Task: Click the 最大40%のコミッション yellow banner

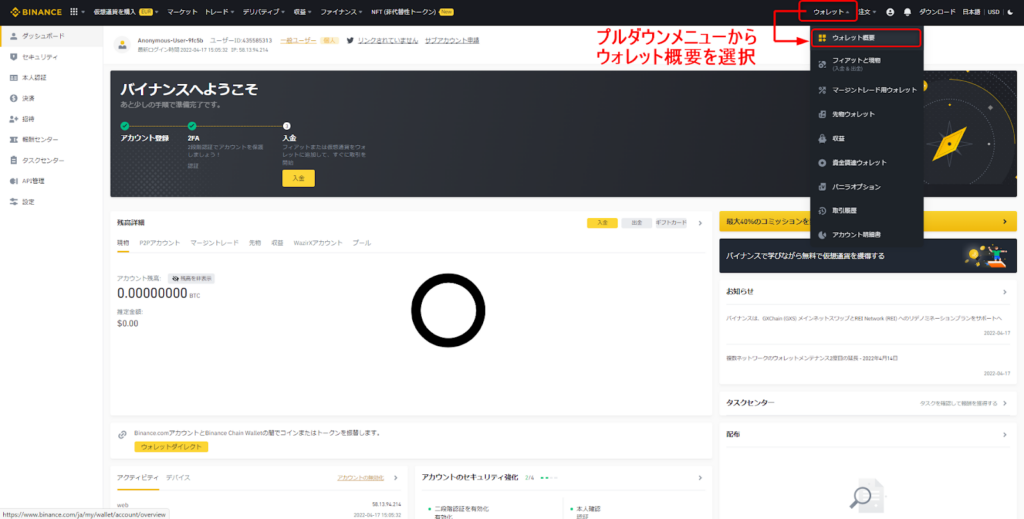Action: [868, 221]
